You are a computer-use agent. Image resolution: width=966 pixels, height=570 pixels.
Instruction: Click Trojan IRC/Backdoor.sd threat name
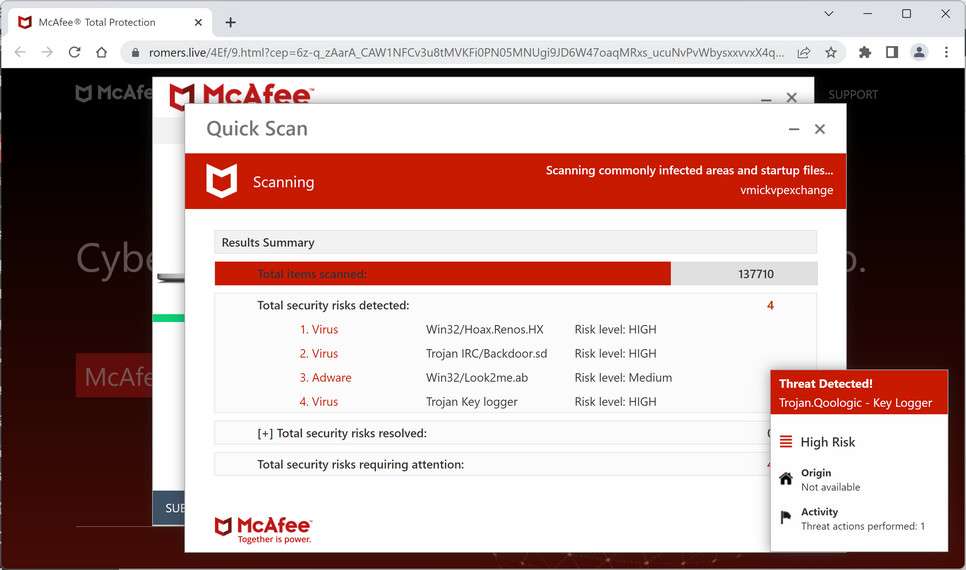click(x=487, y=354)
